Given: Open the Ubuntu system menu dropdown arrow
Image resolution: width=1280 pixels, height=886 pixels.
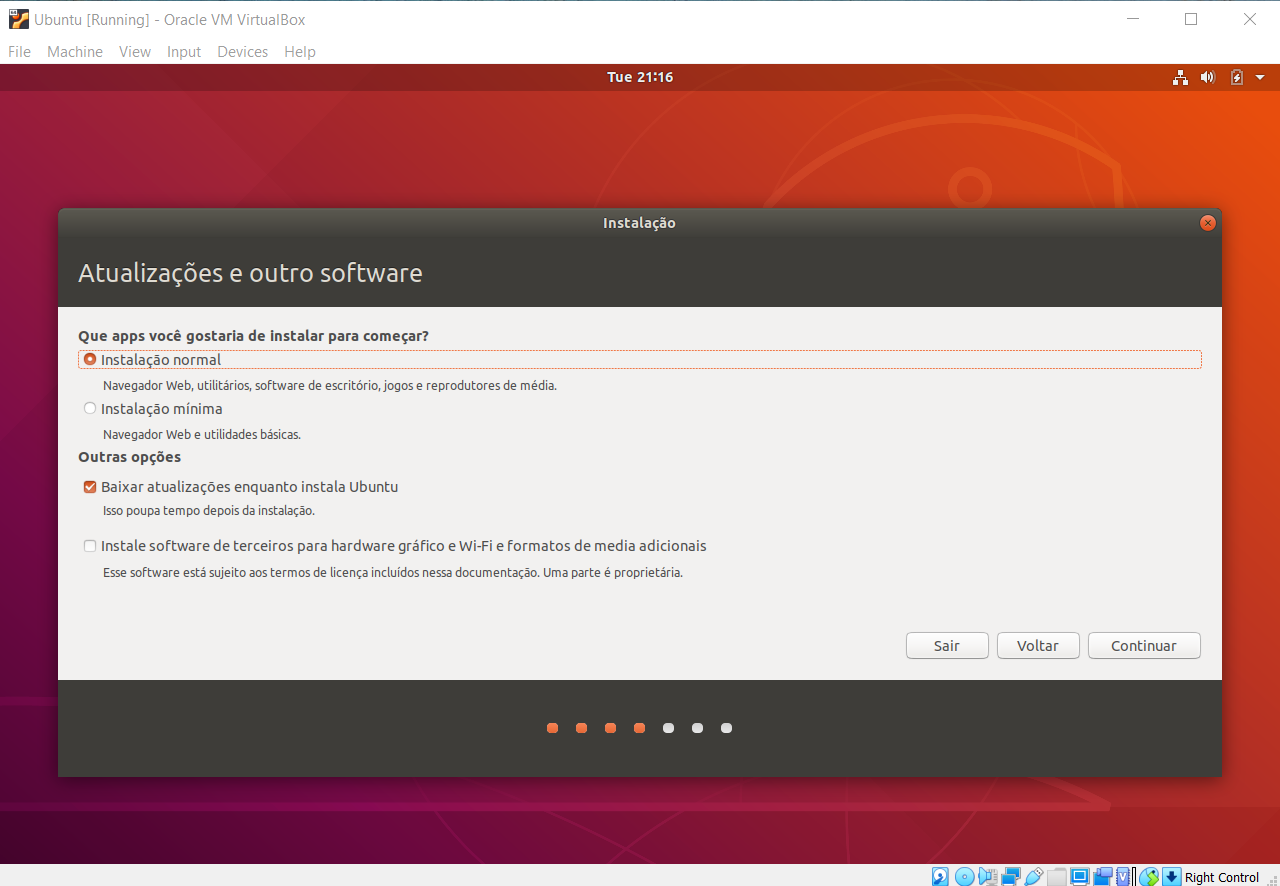Looking at the screenshot, I should 1260,77.
